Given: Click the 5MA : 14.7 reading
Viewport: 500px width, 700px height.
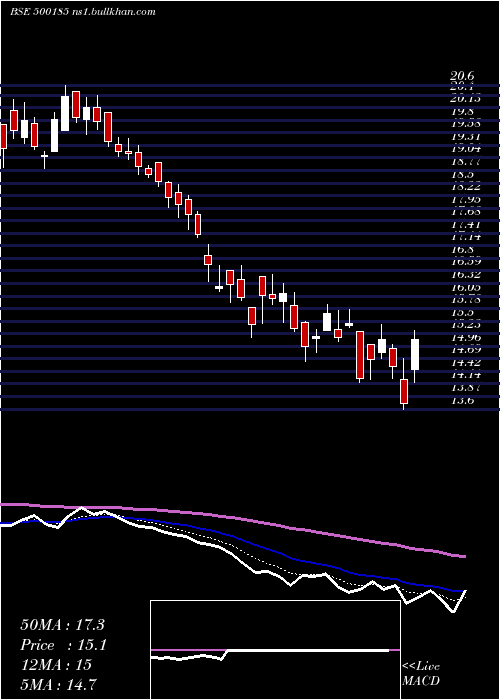Looking at the screenshot, I should pyautogui.click(x=58, y=684).
